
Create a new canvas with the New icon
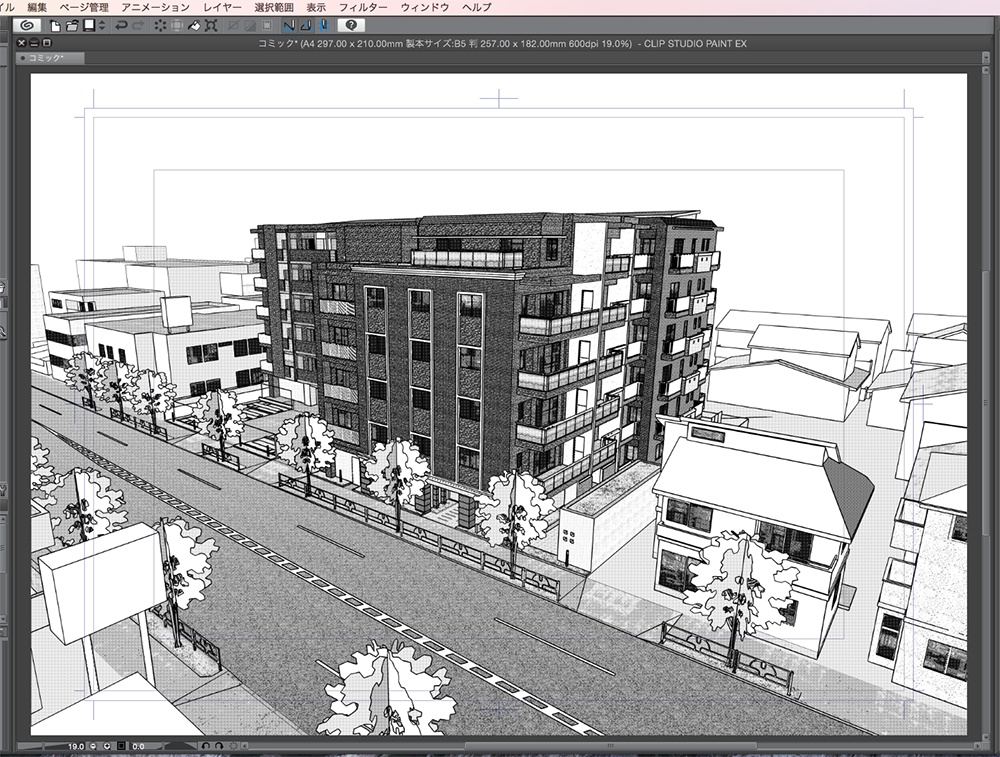pyautogui.click(x=55, y=28)
